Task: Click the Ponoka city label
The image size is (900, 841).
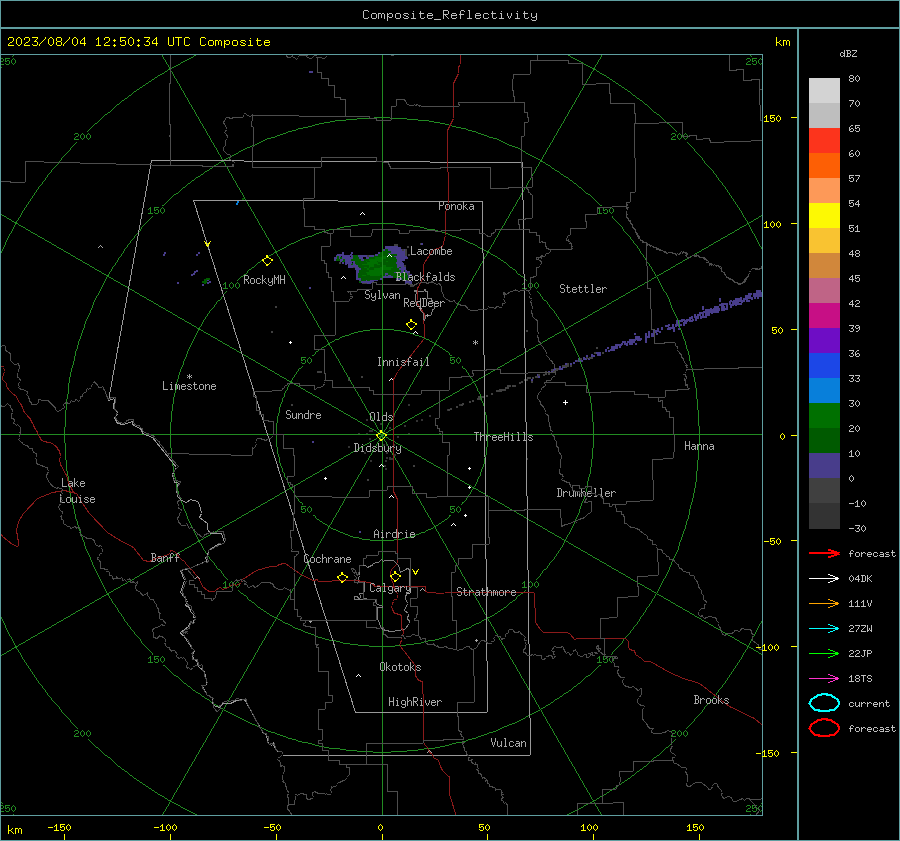Action: point(456,206)
